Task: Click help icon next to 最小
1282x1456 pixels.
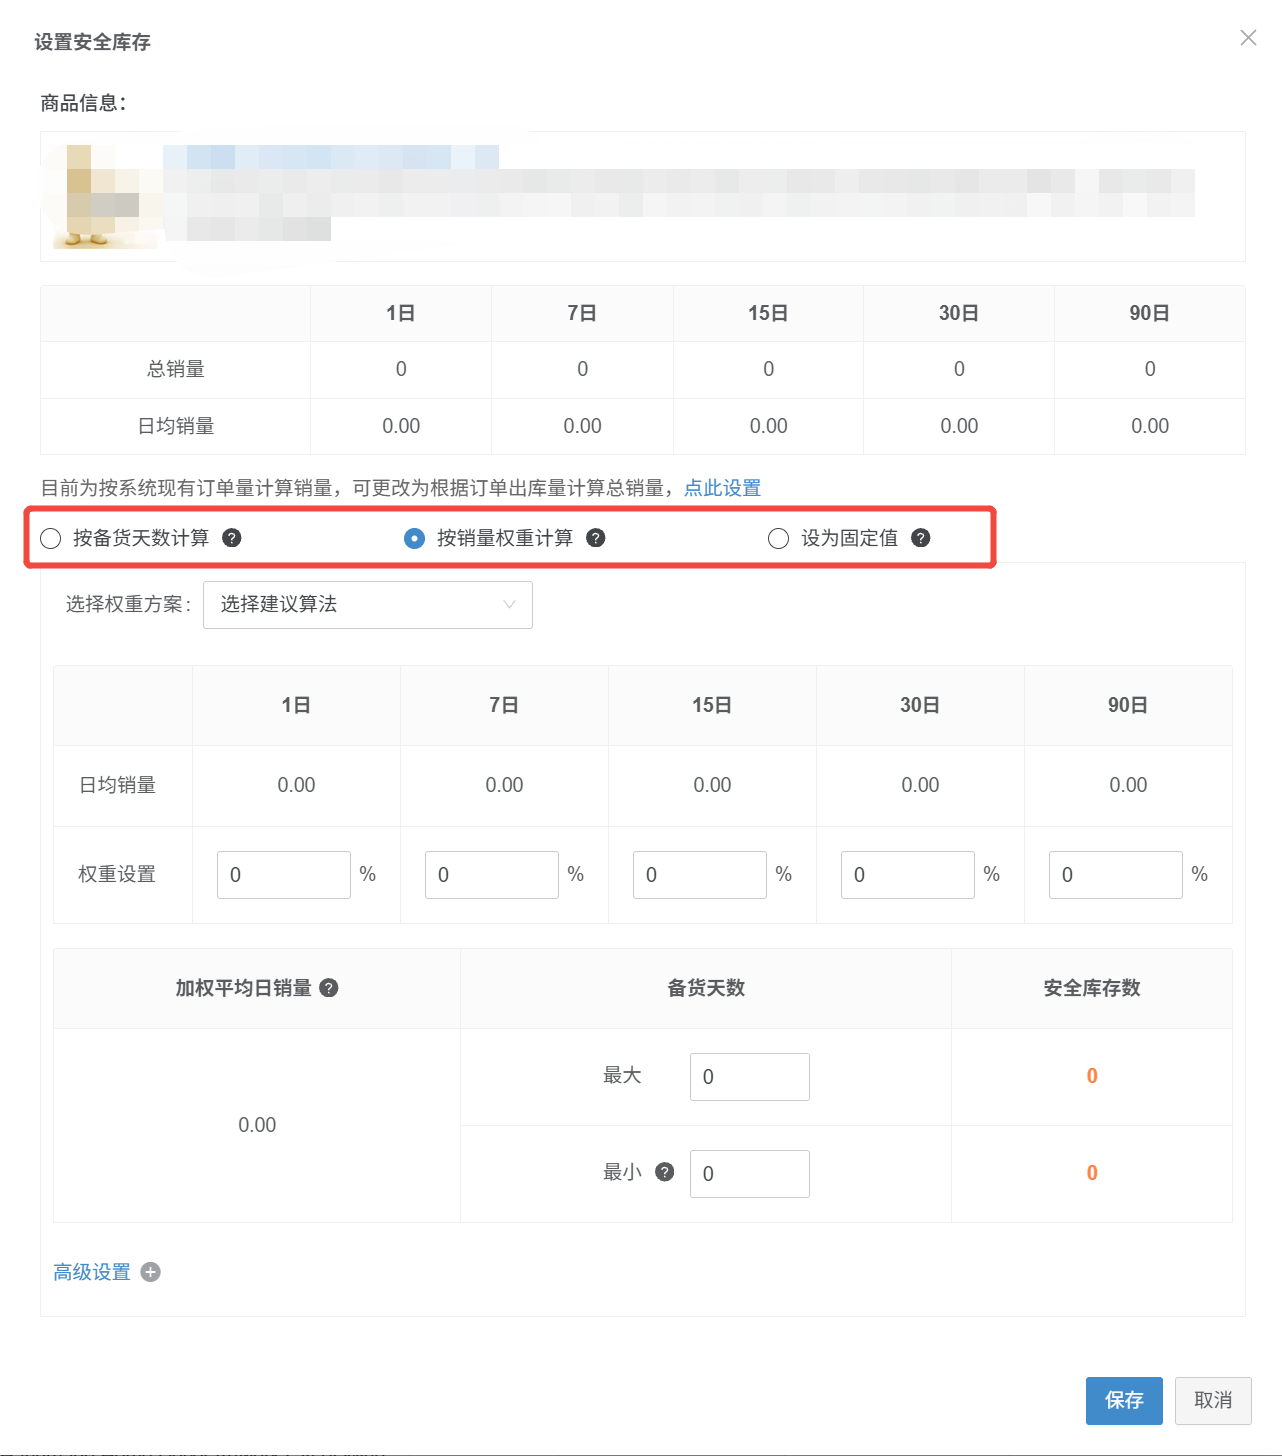Action: point(665,1172)
